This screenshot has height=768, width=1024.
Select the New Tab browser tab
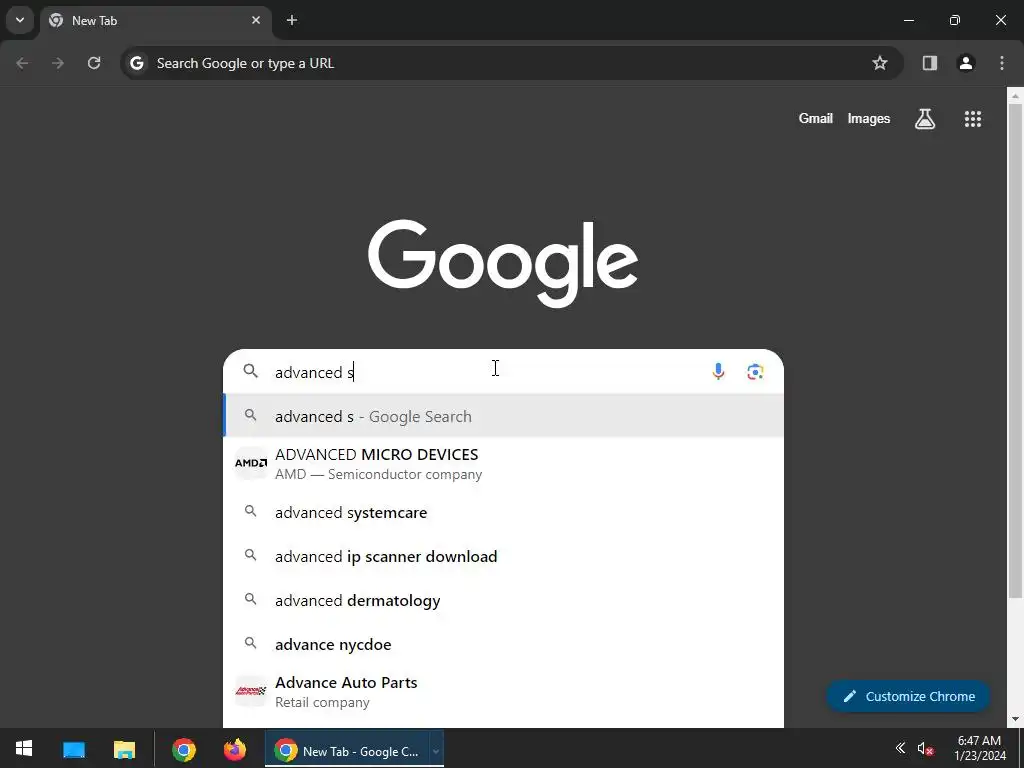click(x=155, y=21)
